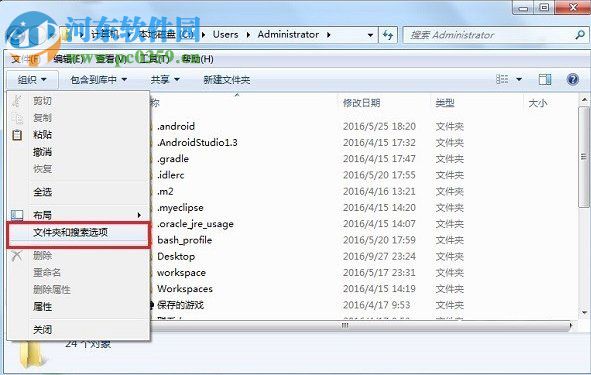Open the address bar history dropdown arrow

pos(371,35)
